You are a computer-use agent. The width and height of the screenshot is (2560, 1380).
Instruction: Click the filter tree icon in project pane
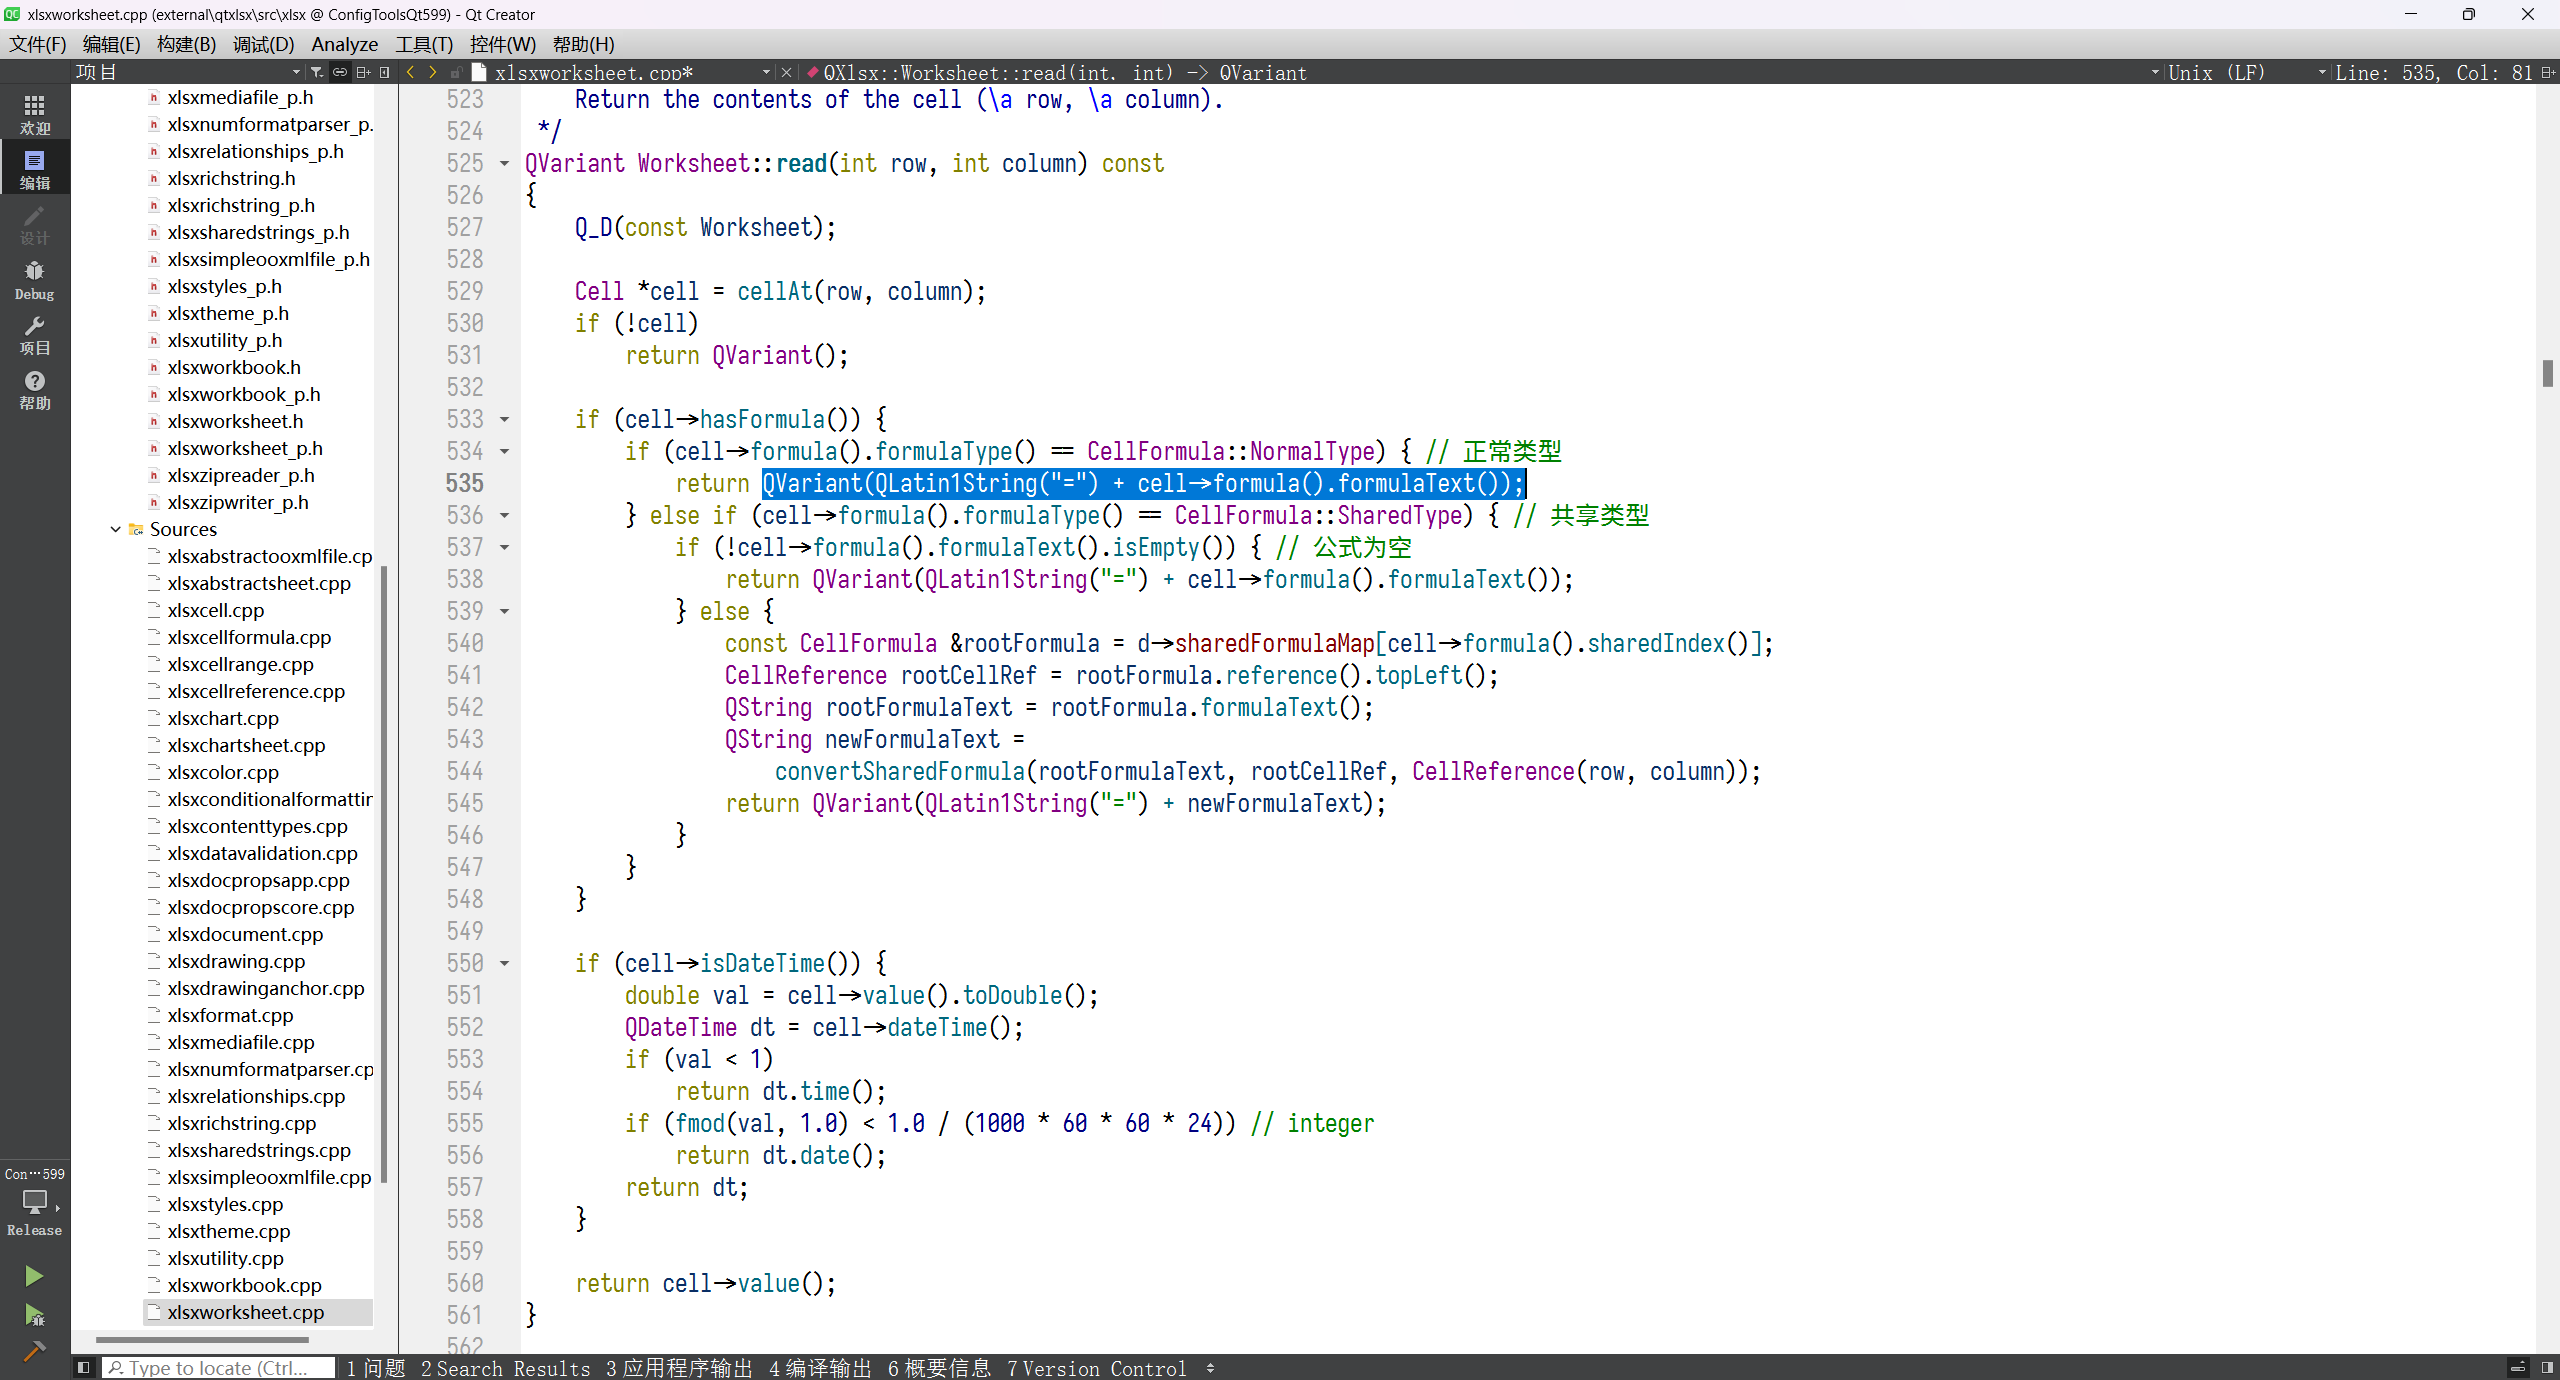(x=317, y=72)
